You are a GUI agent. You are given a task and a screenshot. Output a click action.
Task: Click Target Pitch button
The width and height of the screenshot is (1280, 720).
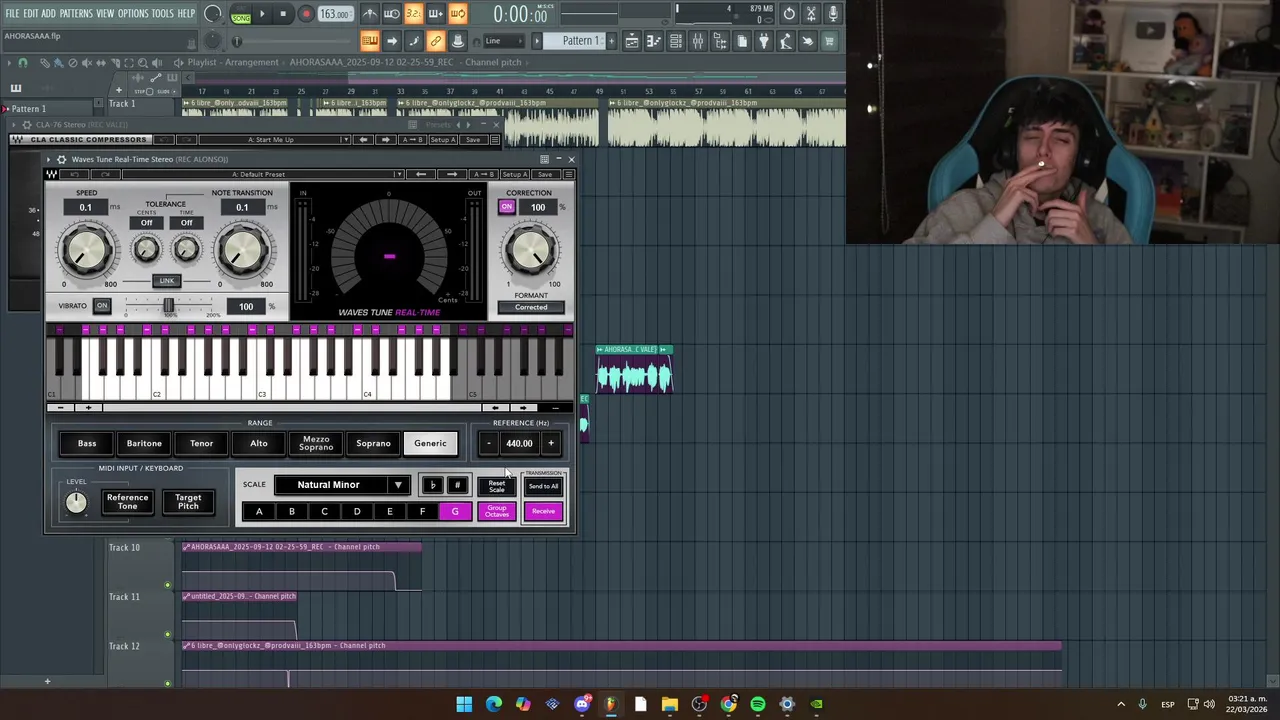click(188, 502)
